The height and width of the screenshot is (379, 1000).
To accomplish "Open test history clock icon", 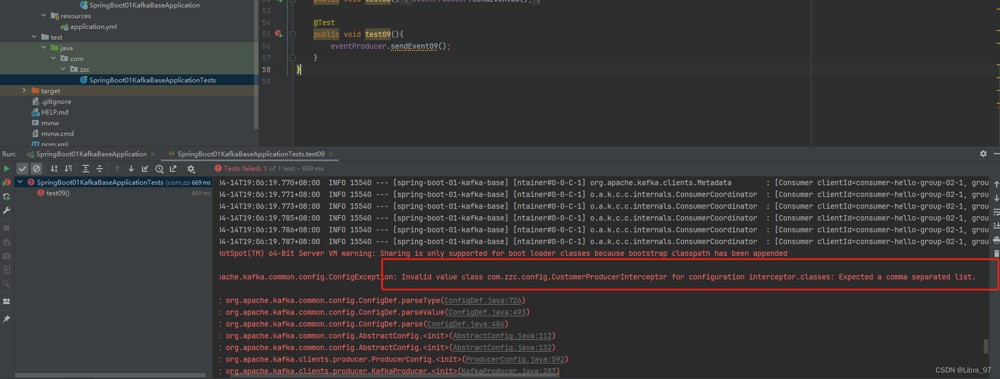I will tap(159, 168).
